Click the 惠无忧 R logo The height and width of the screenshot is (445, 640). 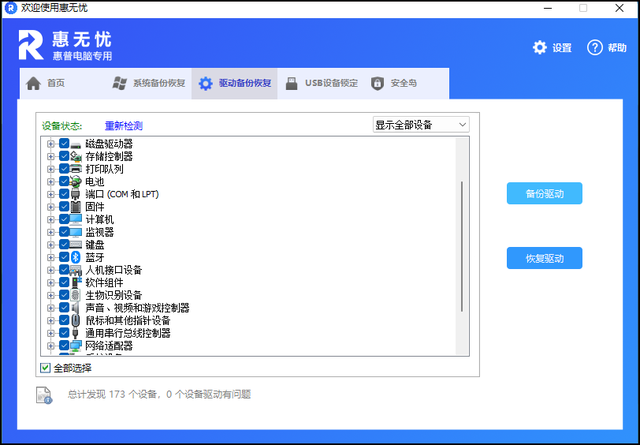point(31,45)
